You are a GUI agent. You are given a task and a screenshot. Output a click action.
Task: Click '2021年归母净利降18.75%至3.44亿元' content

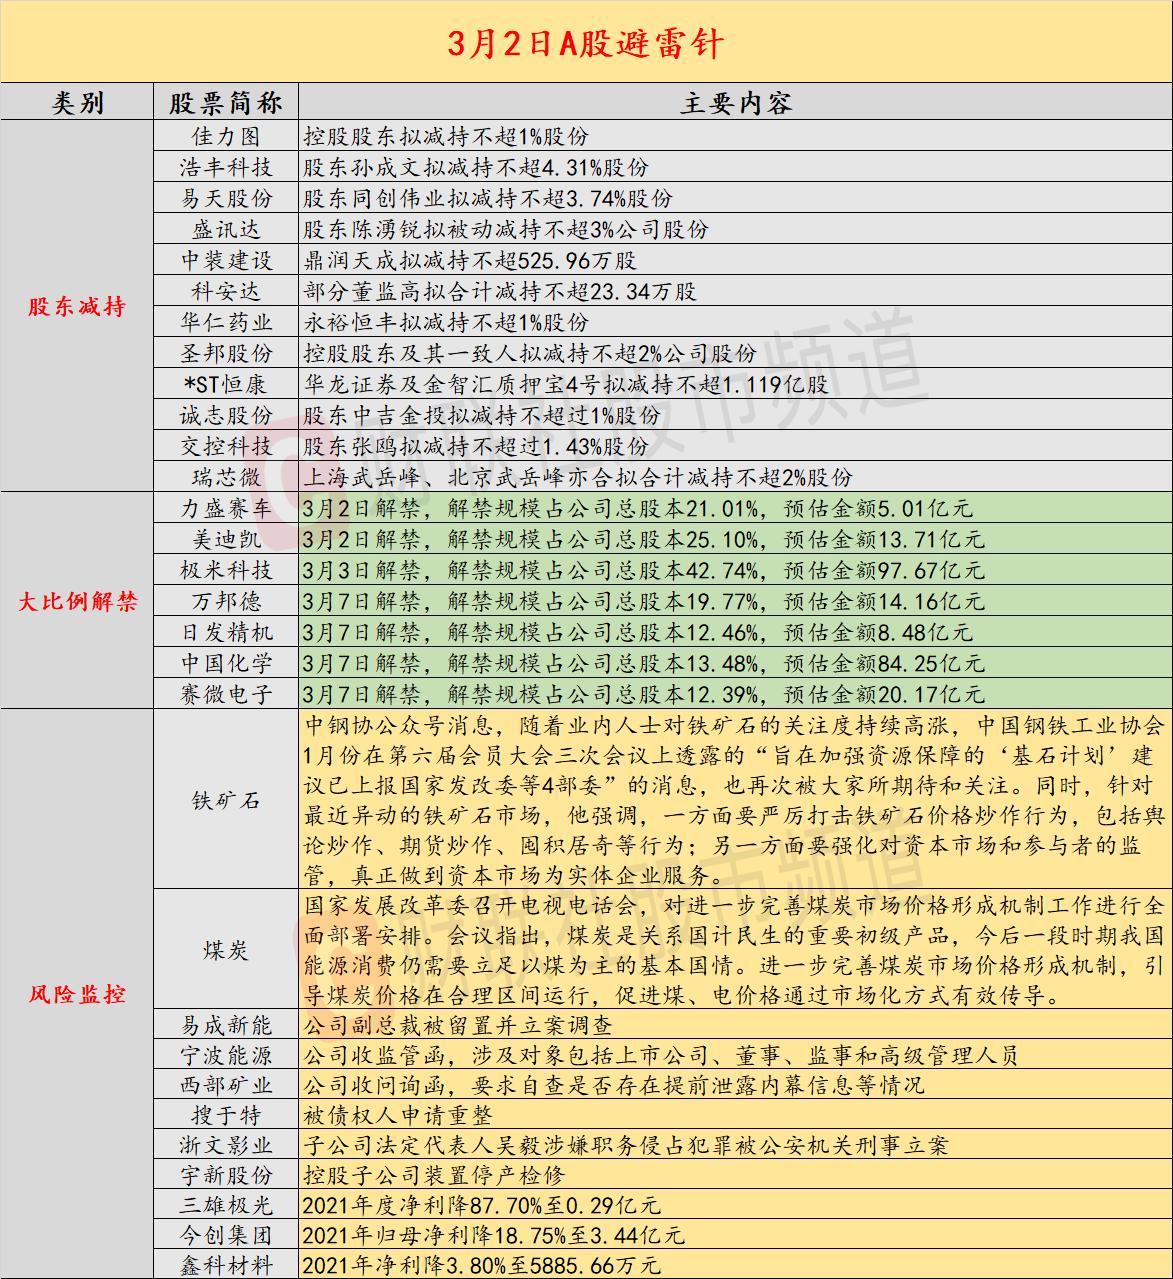[x=493, y=1235]
